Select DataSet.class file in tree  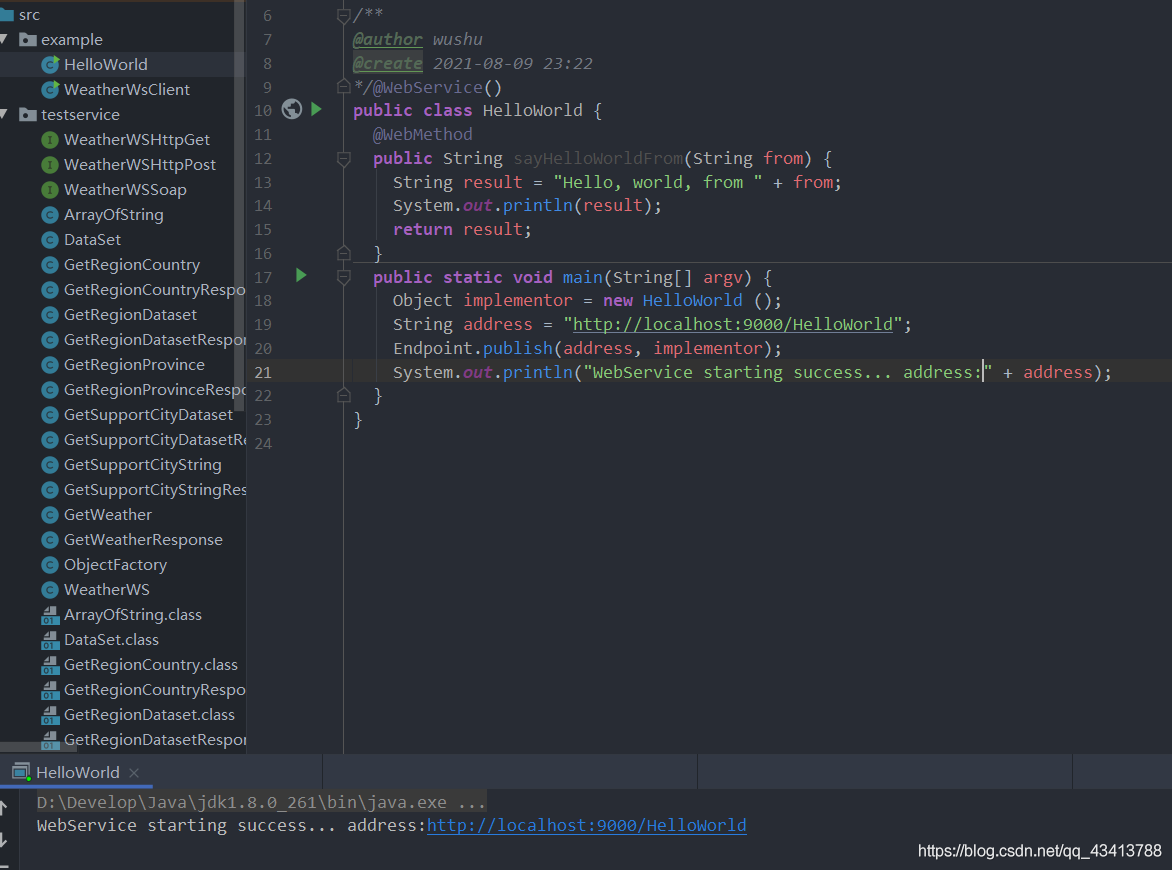(x=111, y=640)
